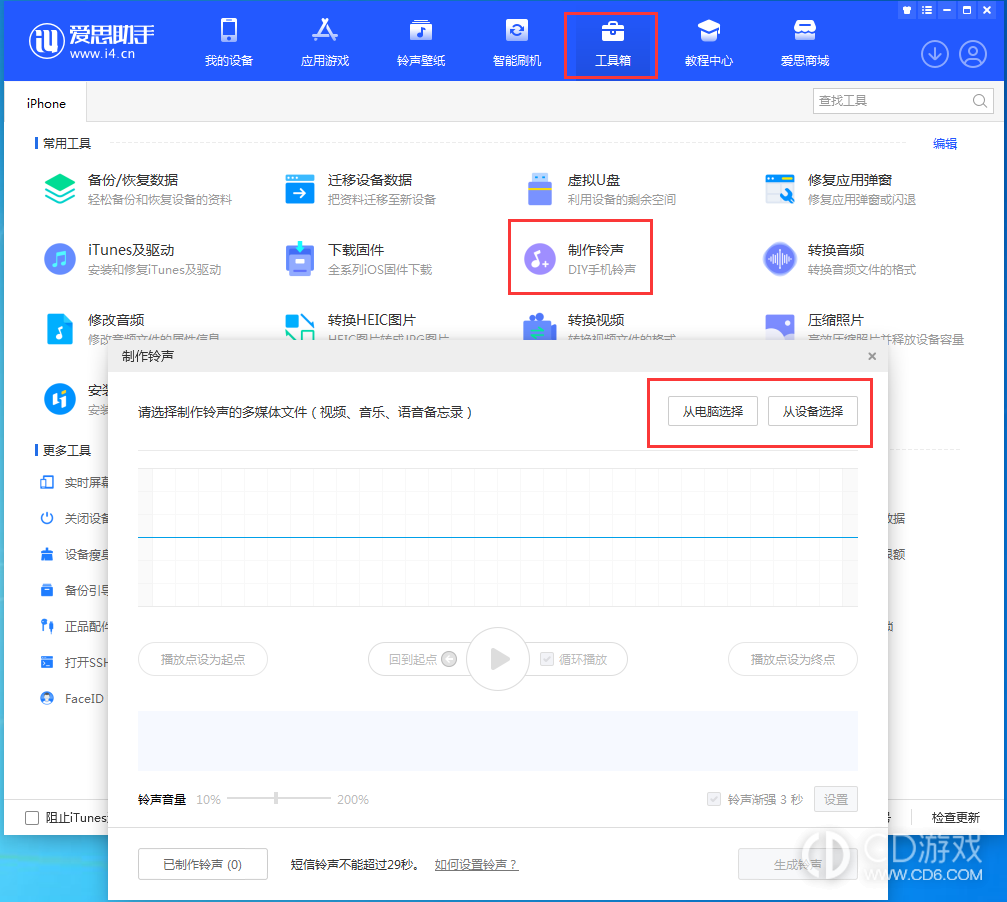
Task: Enable 循环播放 loop playback
Action: click(x=547, y=659)
